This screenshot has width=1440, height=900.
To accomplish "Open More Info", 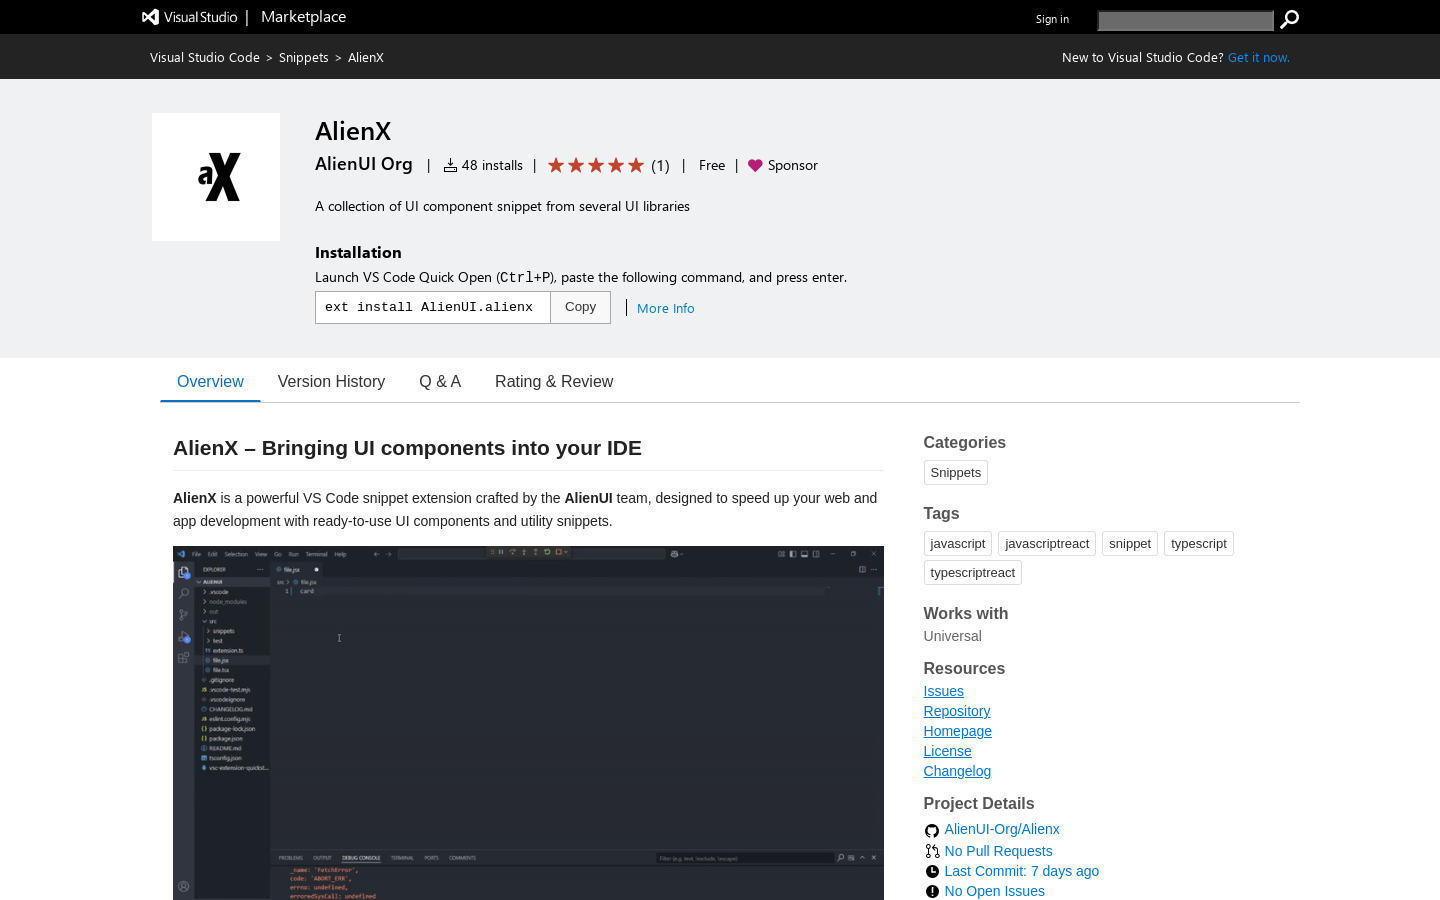I will tap(666, 309).
